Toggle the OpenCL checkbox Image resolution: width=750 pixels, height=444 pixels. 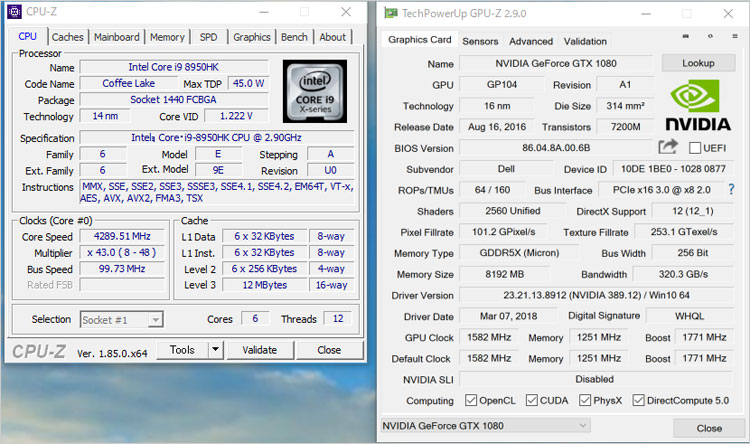pyautogui.click(x=471, y=400)
